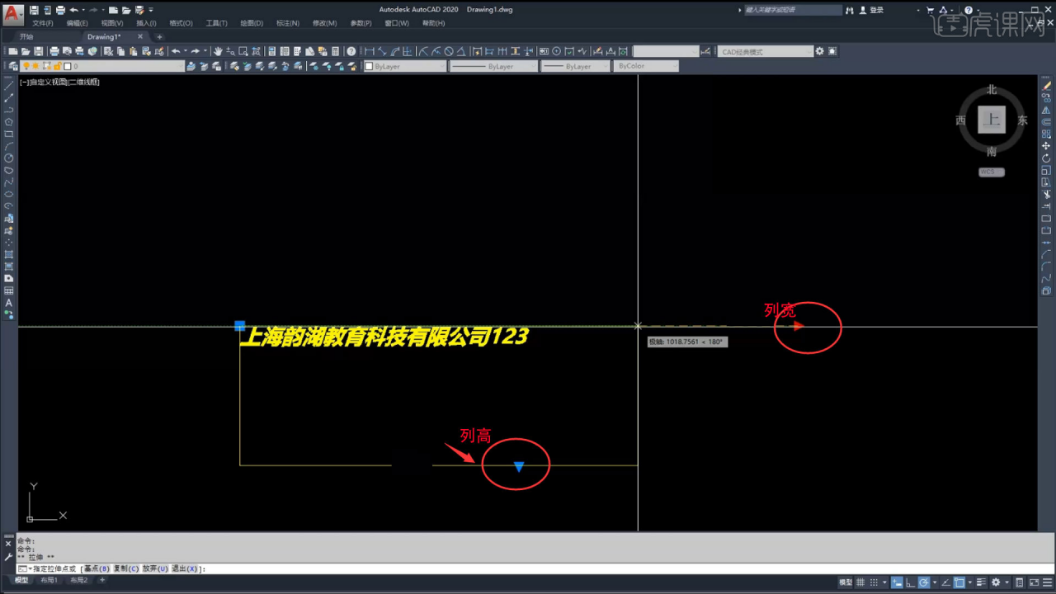Toggle object snap tracking in status bar
Screen dimensions: 1056x594
point(946,583)
